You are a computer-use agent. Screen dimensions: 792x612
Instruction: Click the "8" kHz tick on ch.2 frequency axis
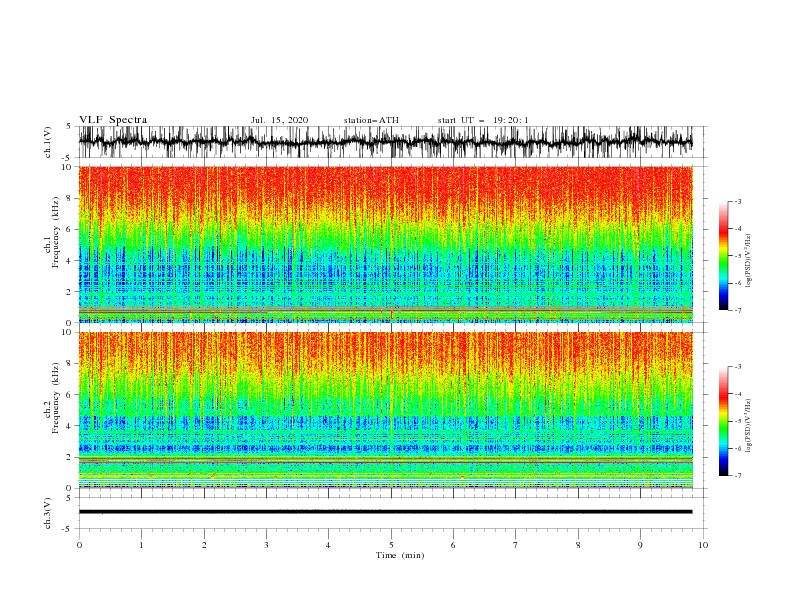coord(69,364)
